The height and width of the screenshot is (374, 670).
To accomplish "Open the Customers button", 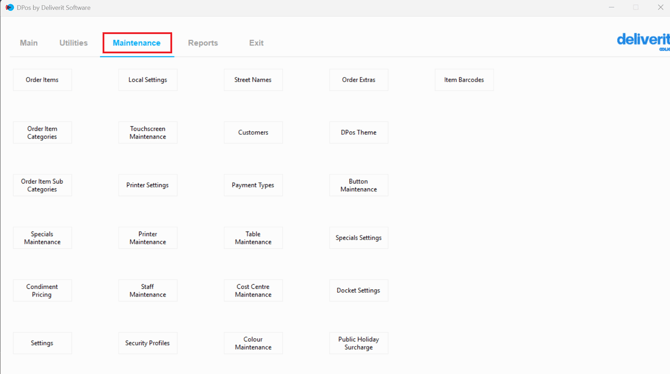I will coord(253,133).
